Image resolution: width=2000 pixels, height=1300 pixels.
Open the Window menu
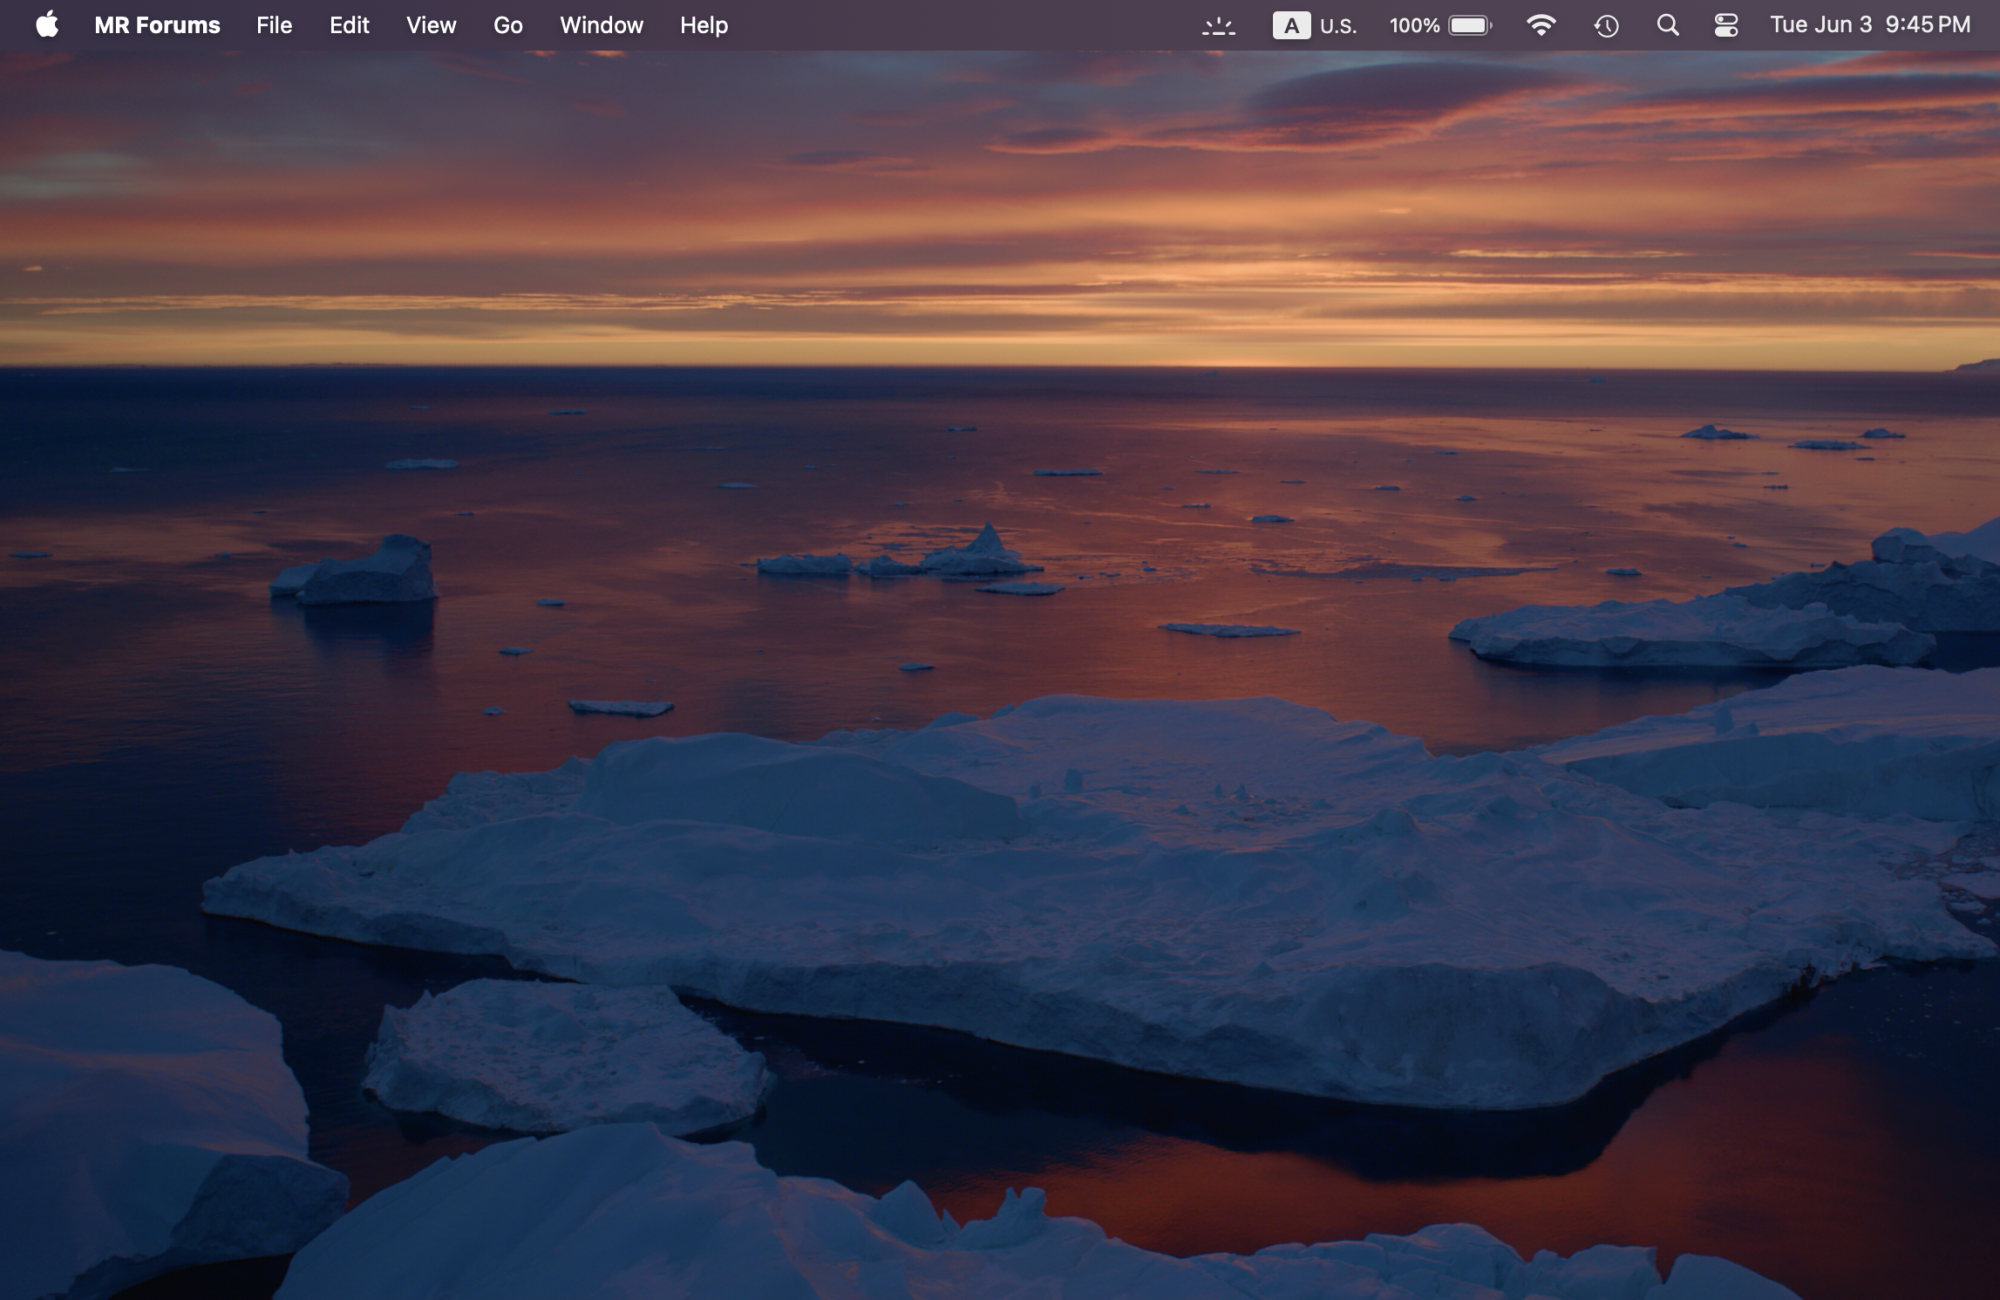601,25
